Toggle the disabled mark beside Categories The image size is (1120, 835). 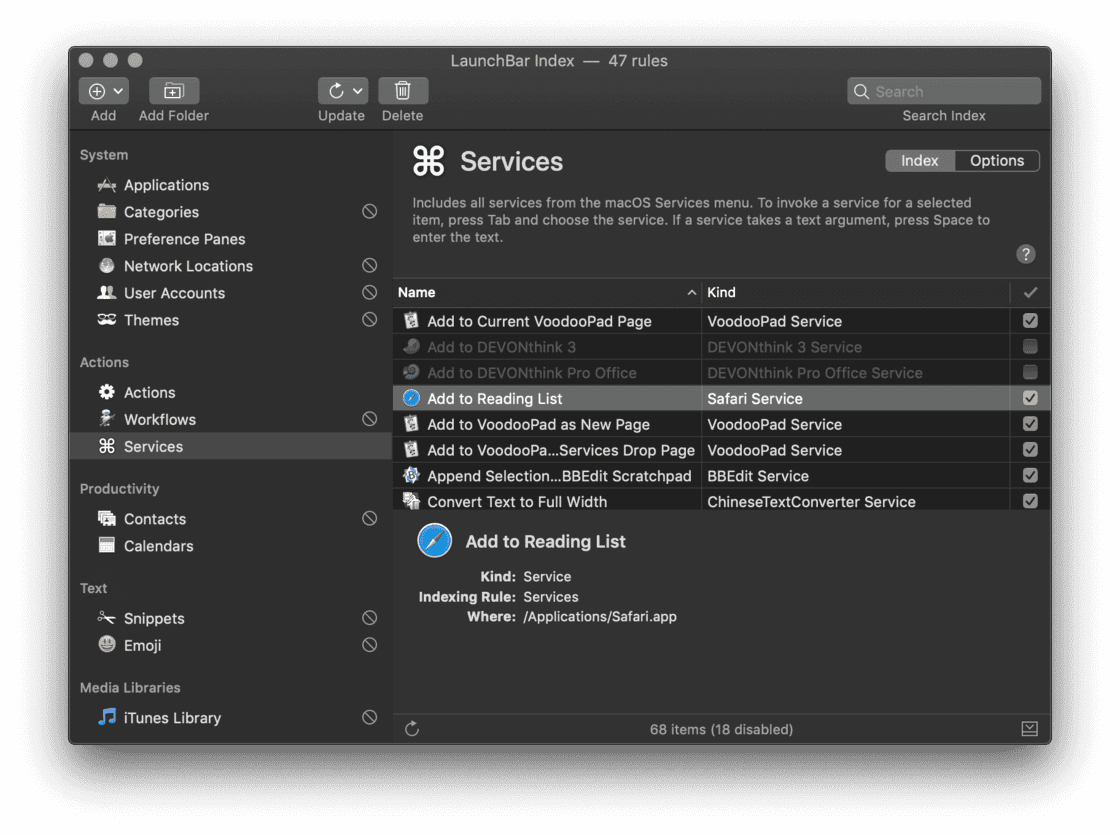point(369,211)
